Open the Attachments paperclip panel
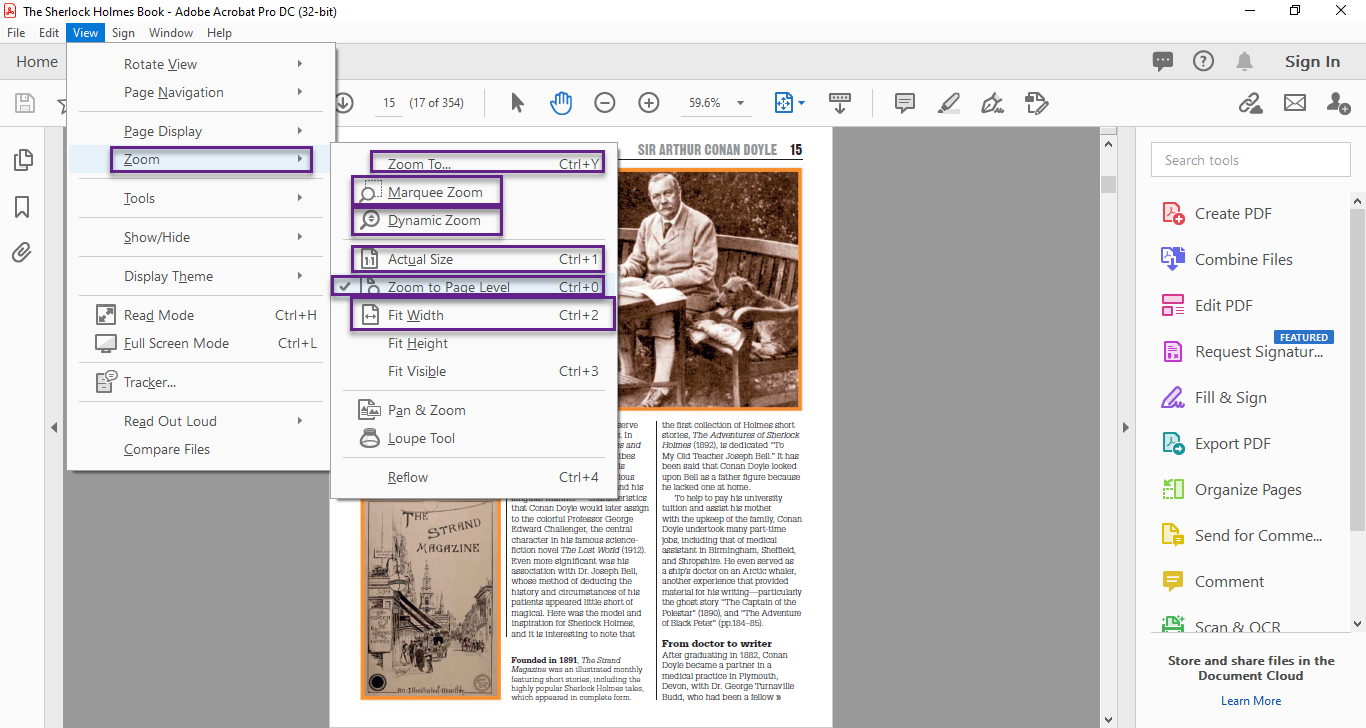Screen dimensions: 1366x728 pos(22,253)
